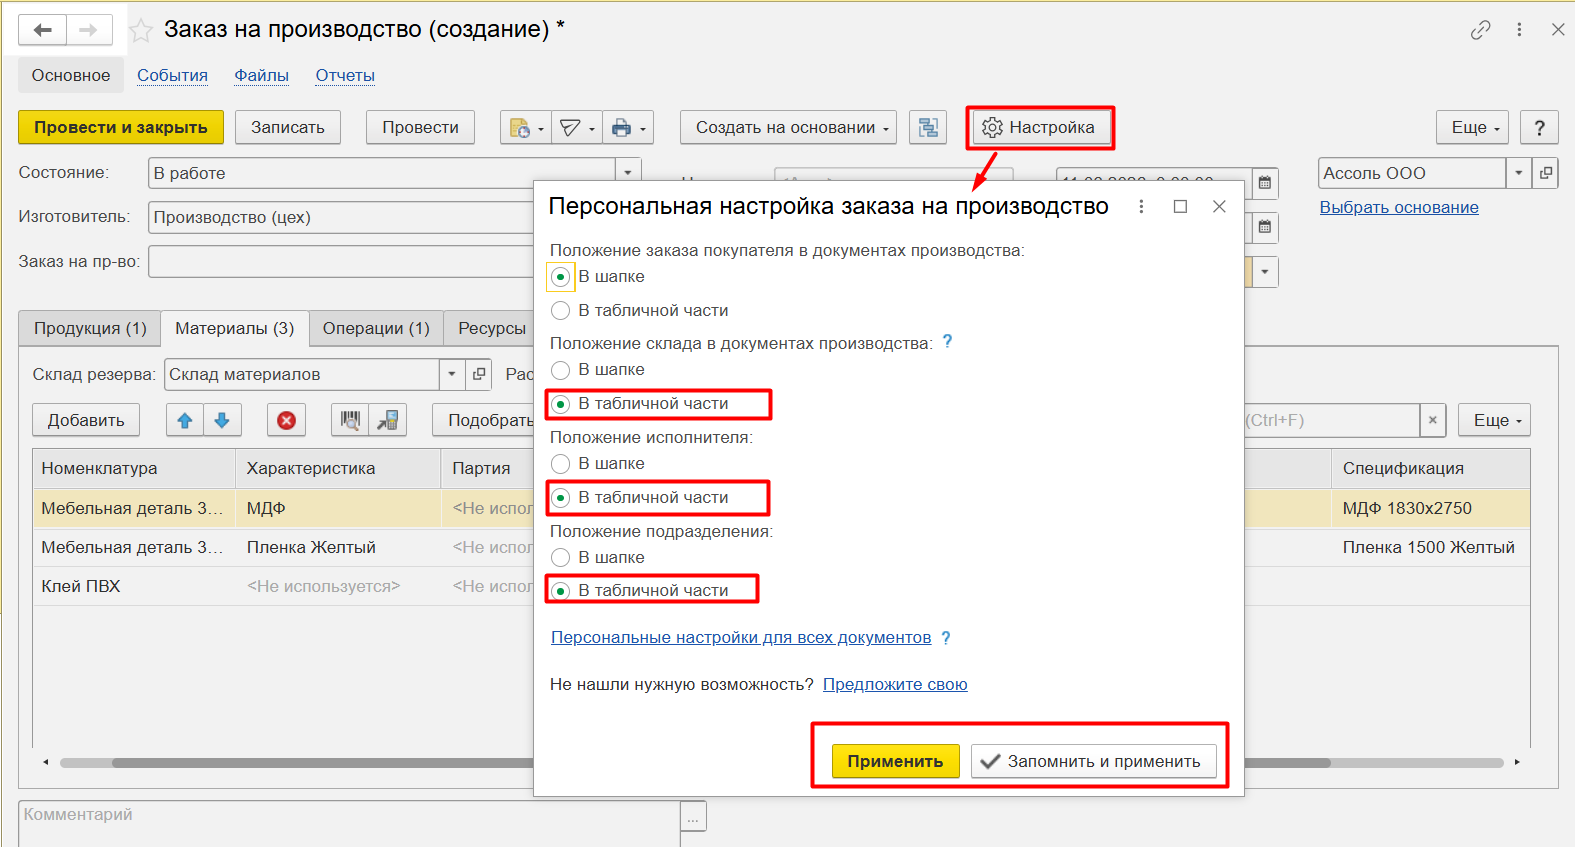
Task: Click the Добавить button
Action: 86,421
